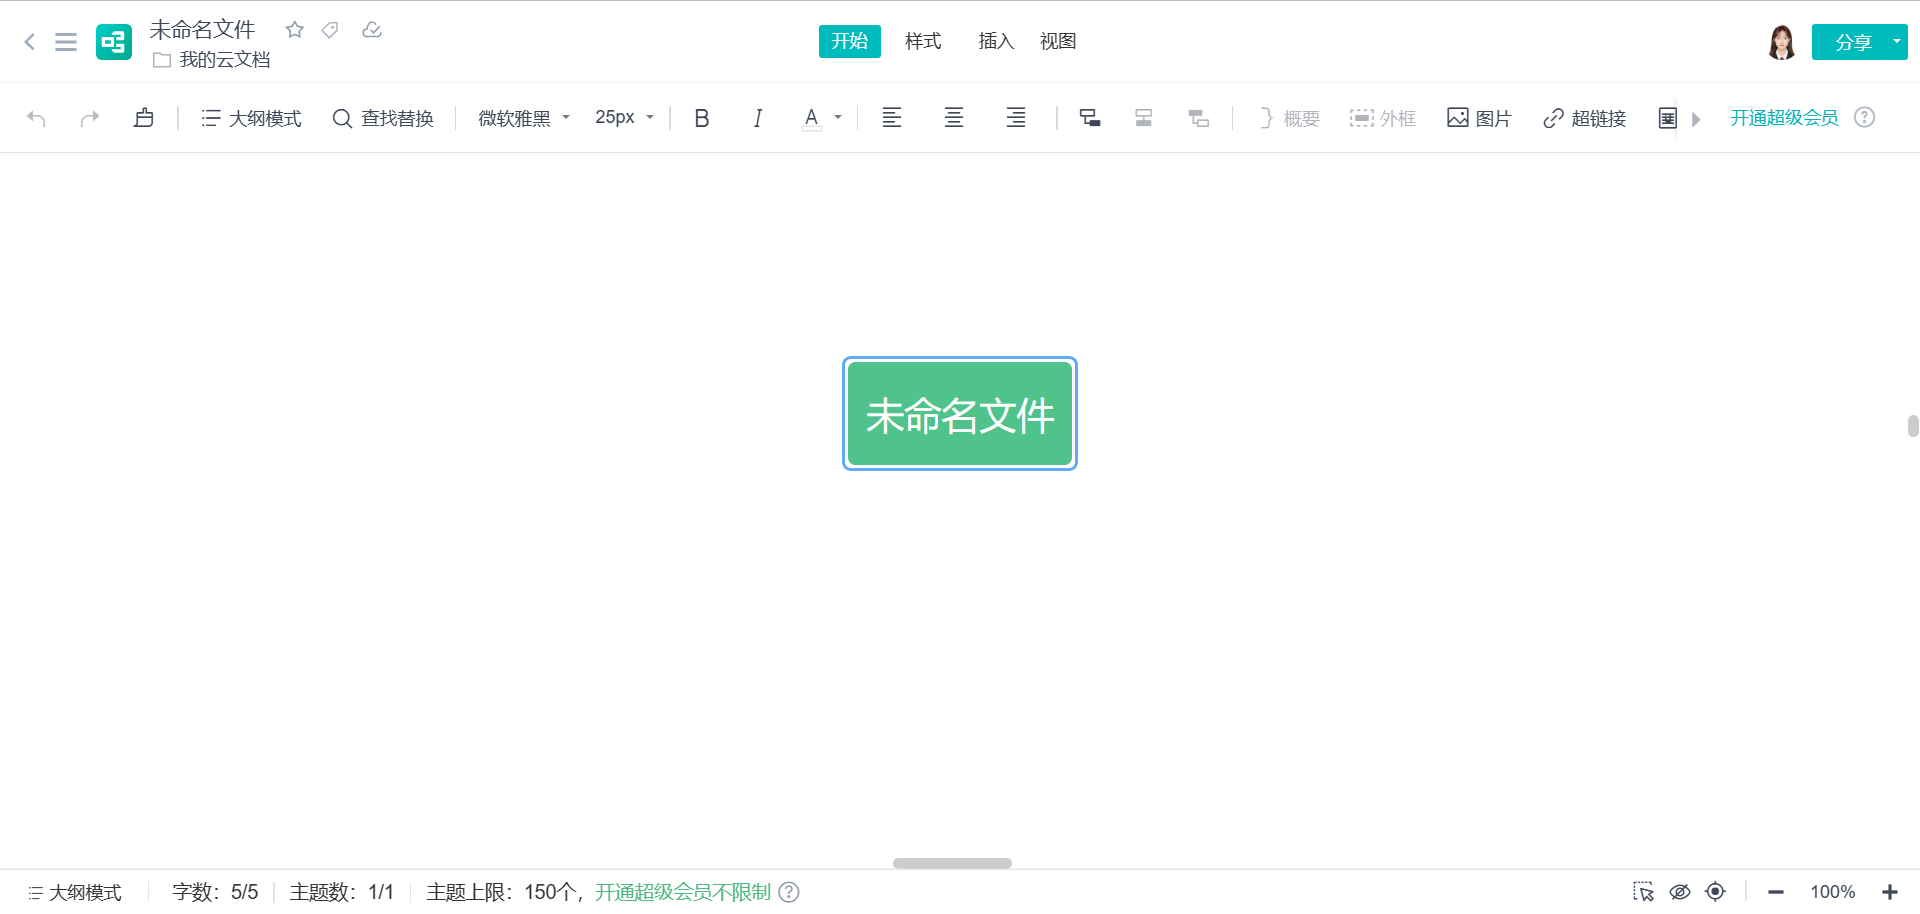
Task: Align text to the right
Action: [x=1016, y=118]
